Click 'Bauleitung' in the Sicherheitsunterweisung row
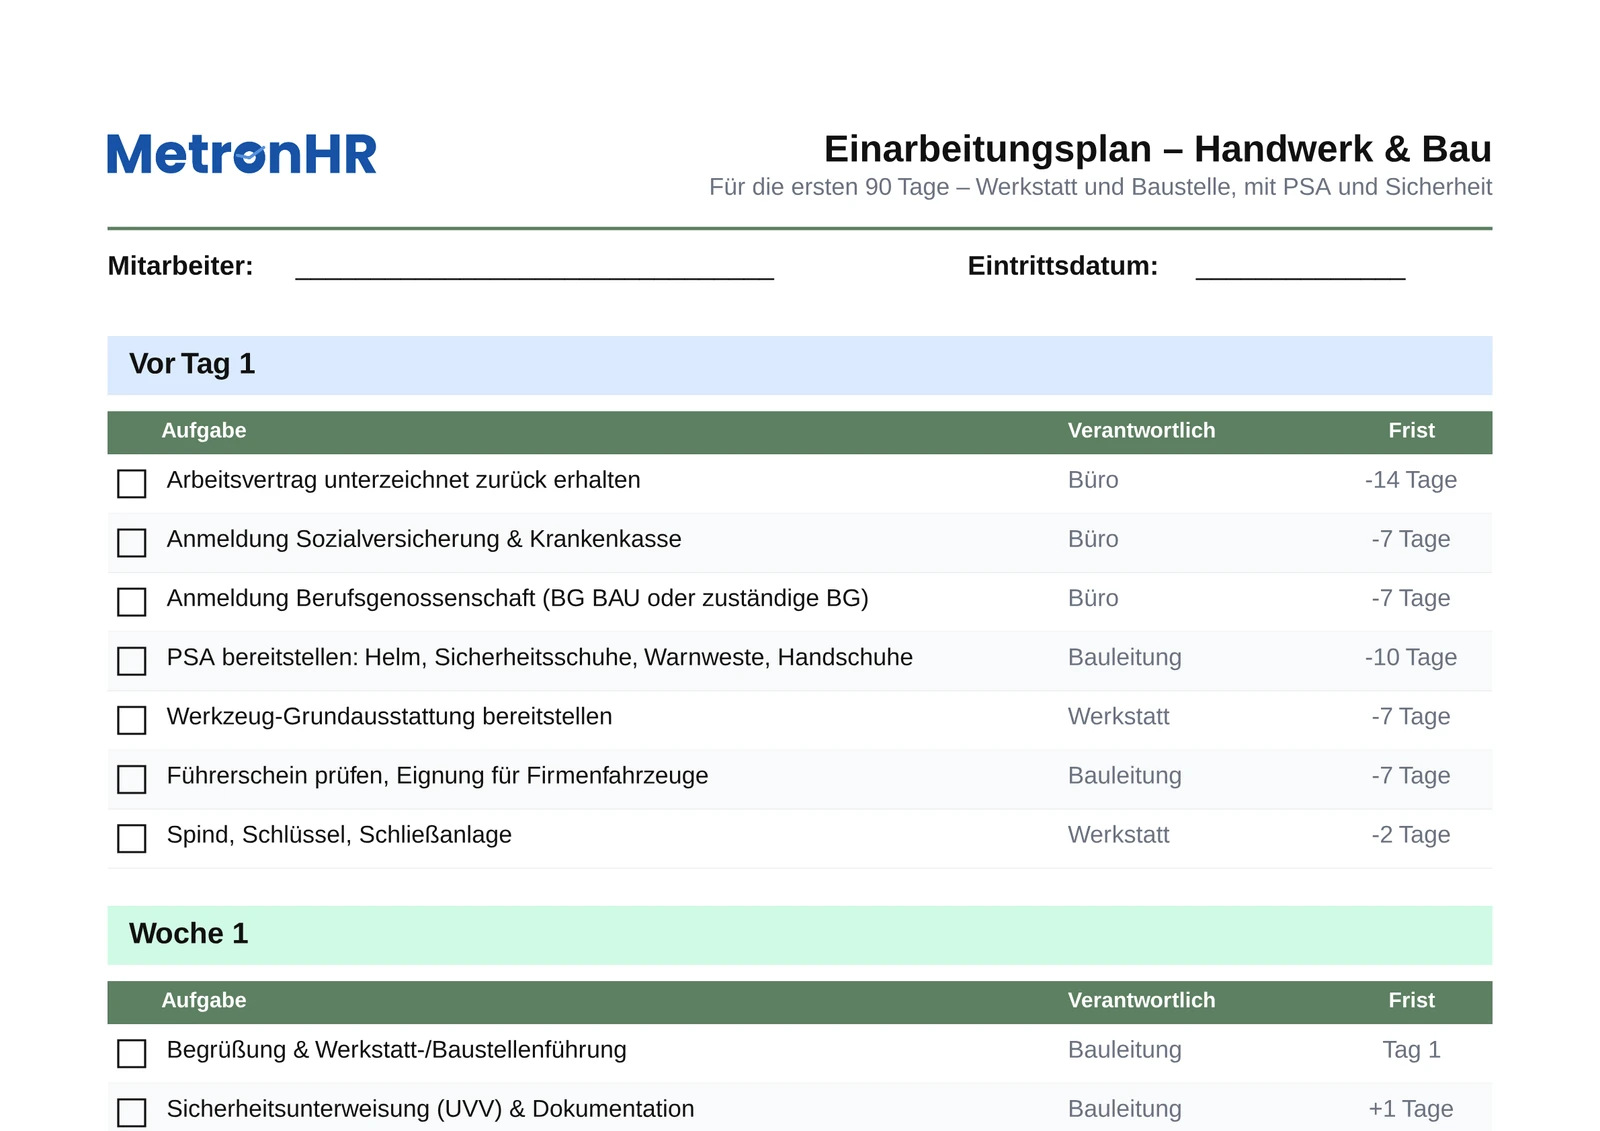 pyautogui.click(x=1125, y=1108)
